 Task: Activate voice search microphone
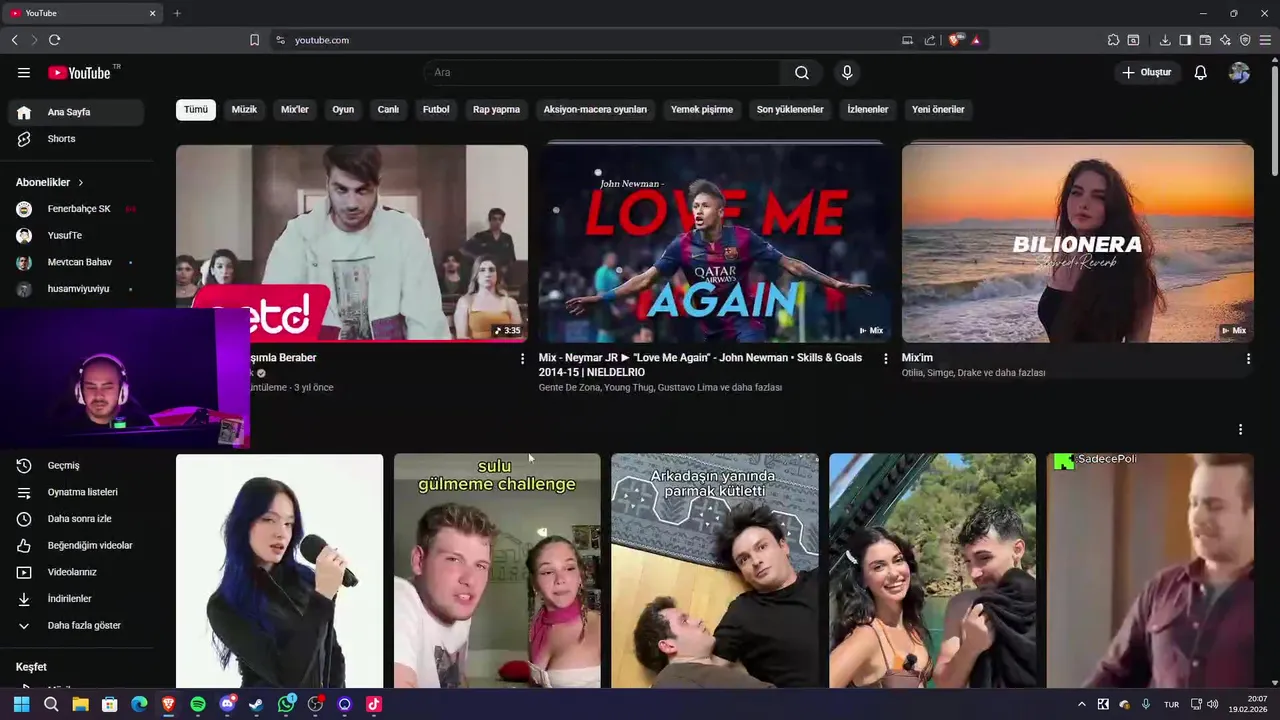tap(847, 72)
